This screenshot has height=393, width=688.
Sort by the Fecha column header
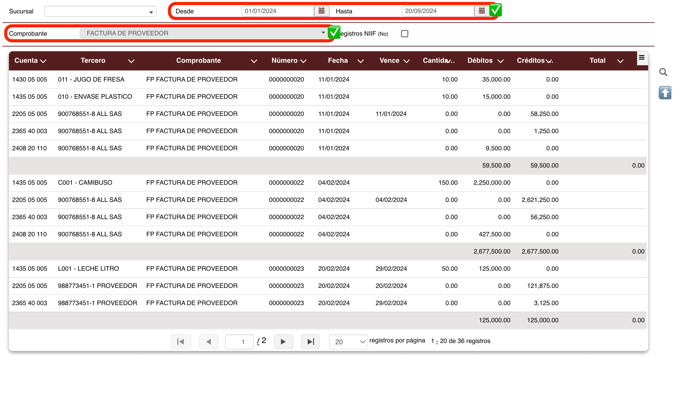coord(338,61)
